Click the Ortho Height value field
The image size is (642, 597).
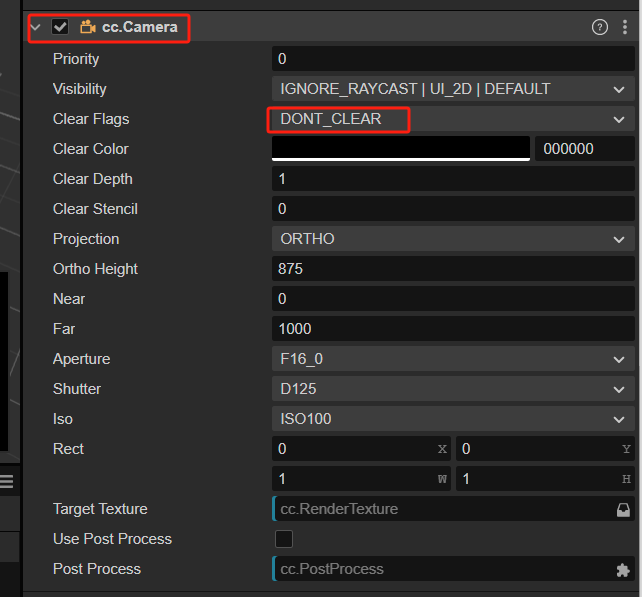453,269
